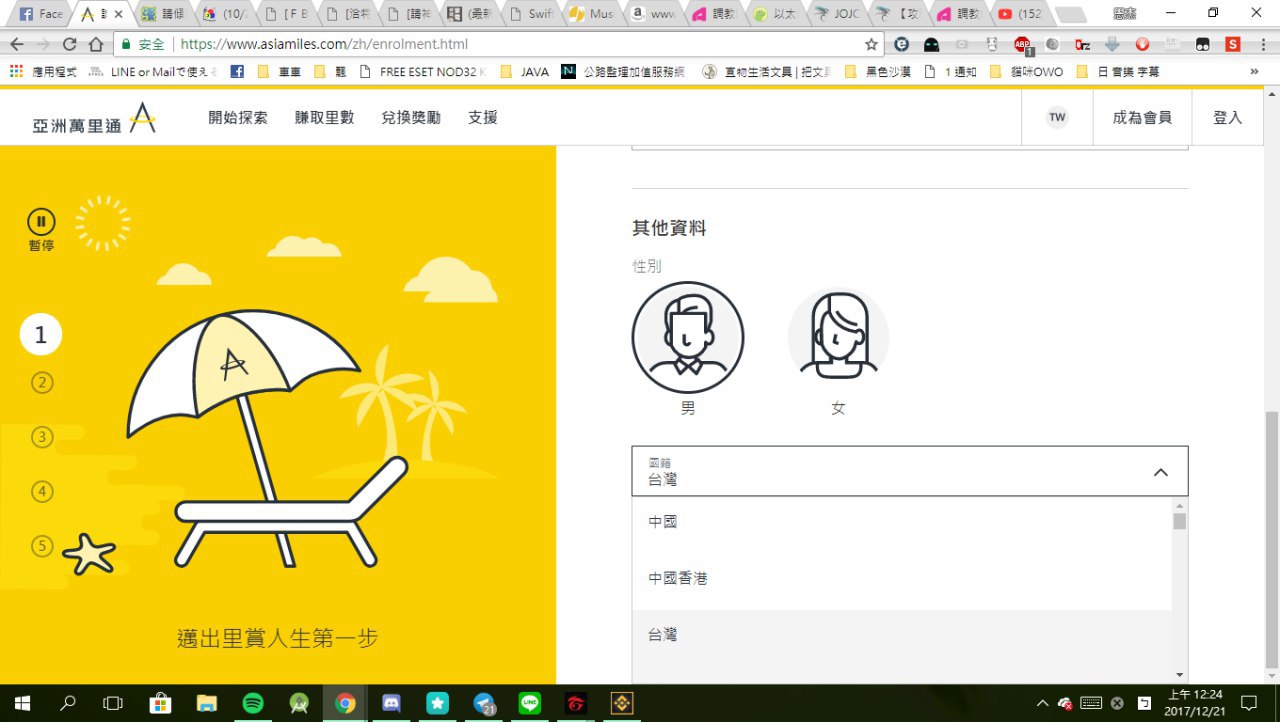Open the 開始探索 menu
Viewport: 1280px width, 722px height.
(x=238, y=118)
